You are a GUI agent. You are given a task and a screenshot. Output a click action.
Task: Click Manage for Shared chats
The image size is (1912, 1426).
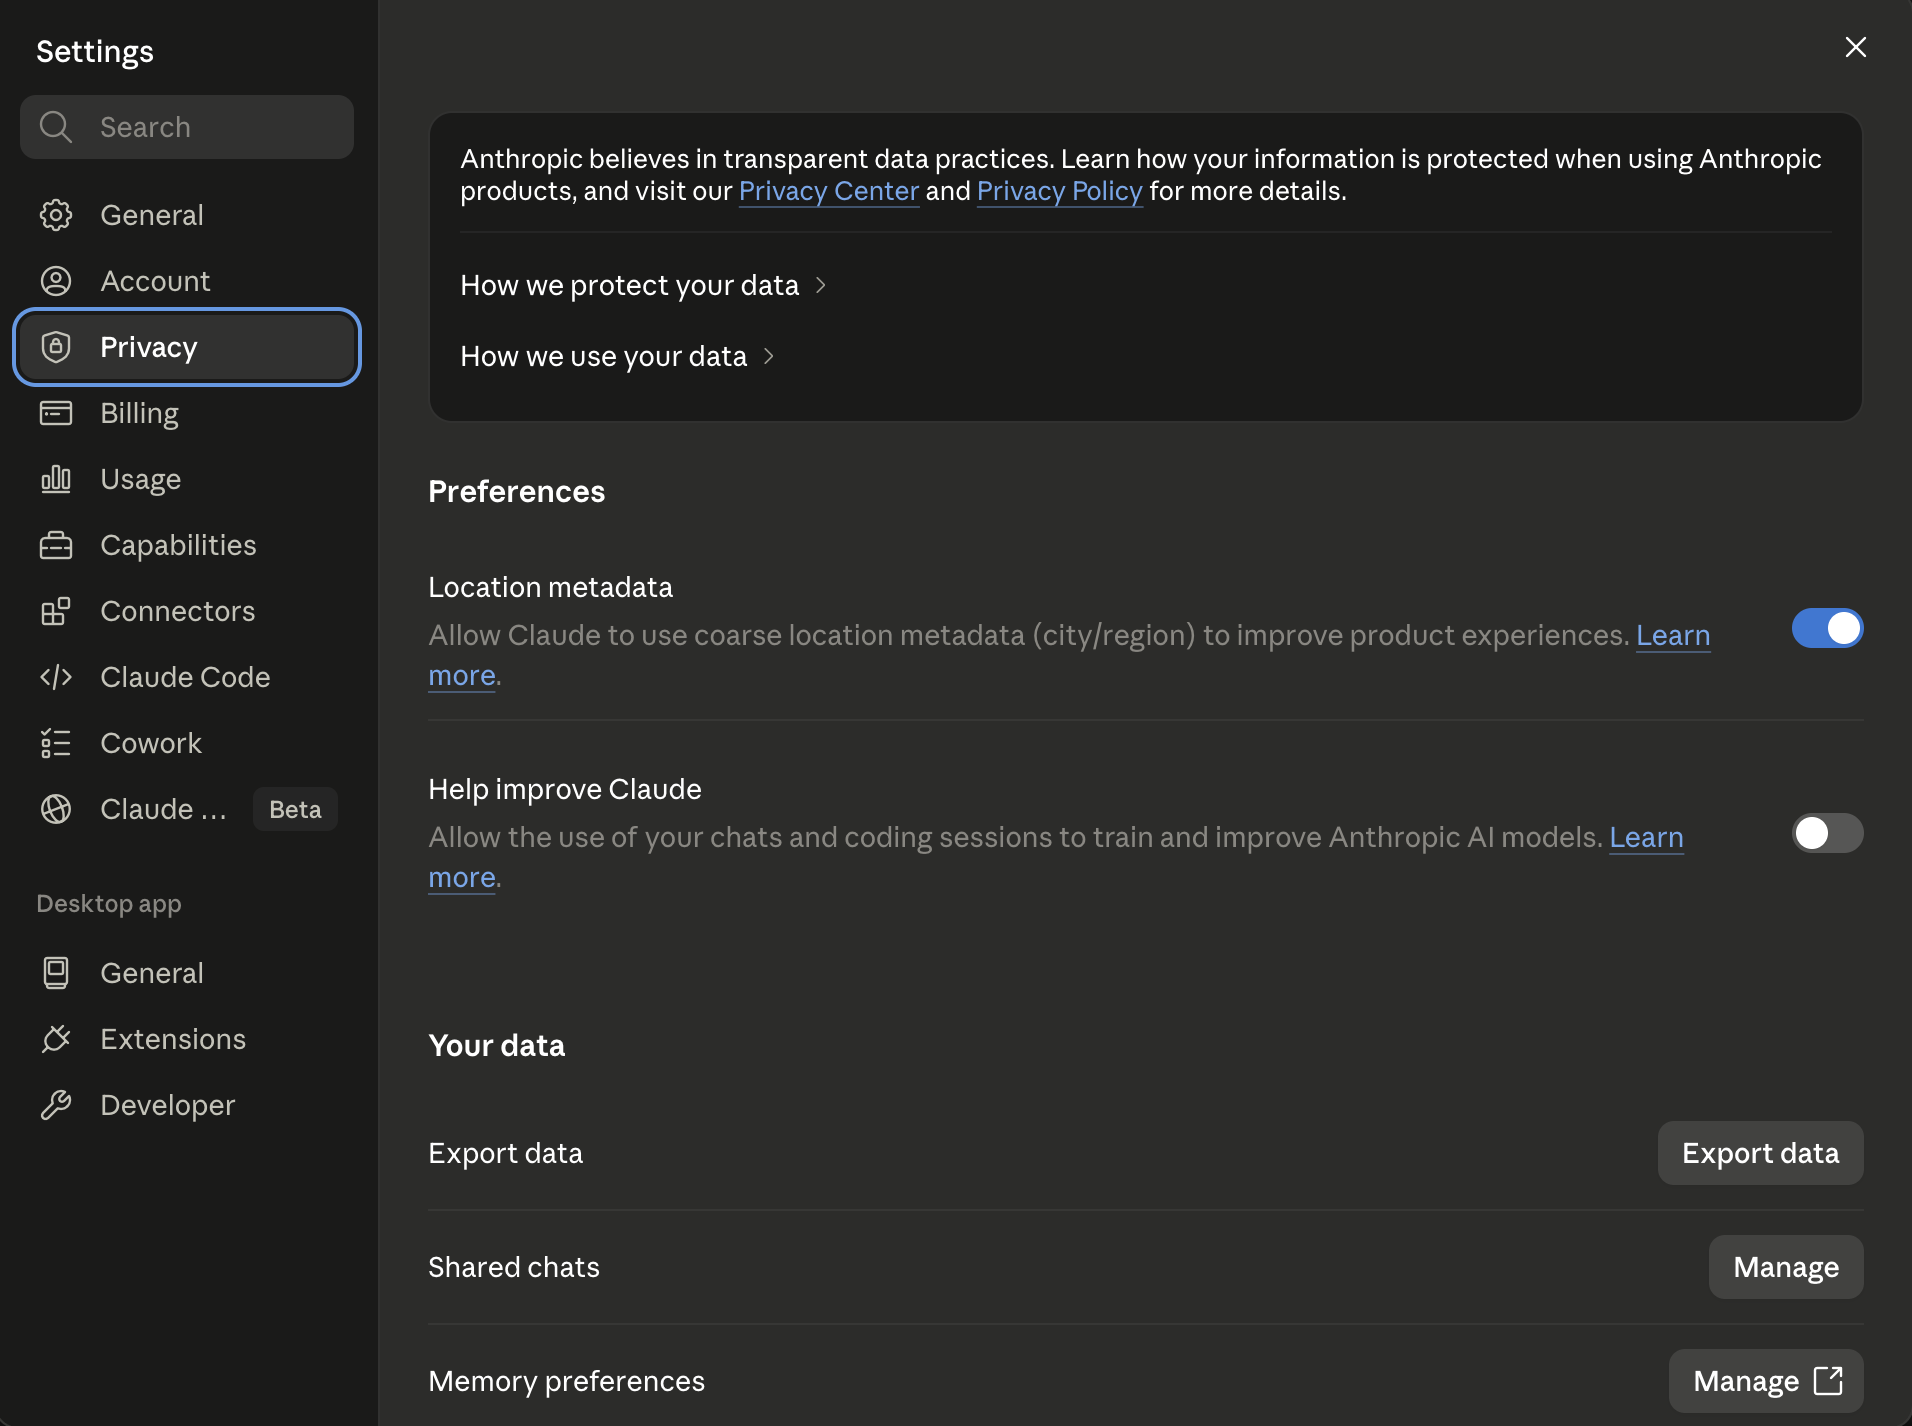(1786, 1267)
